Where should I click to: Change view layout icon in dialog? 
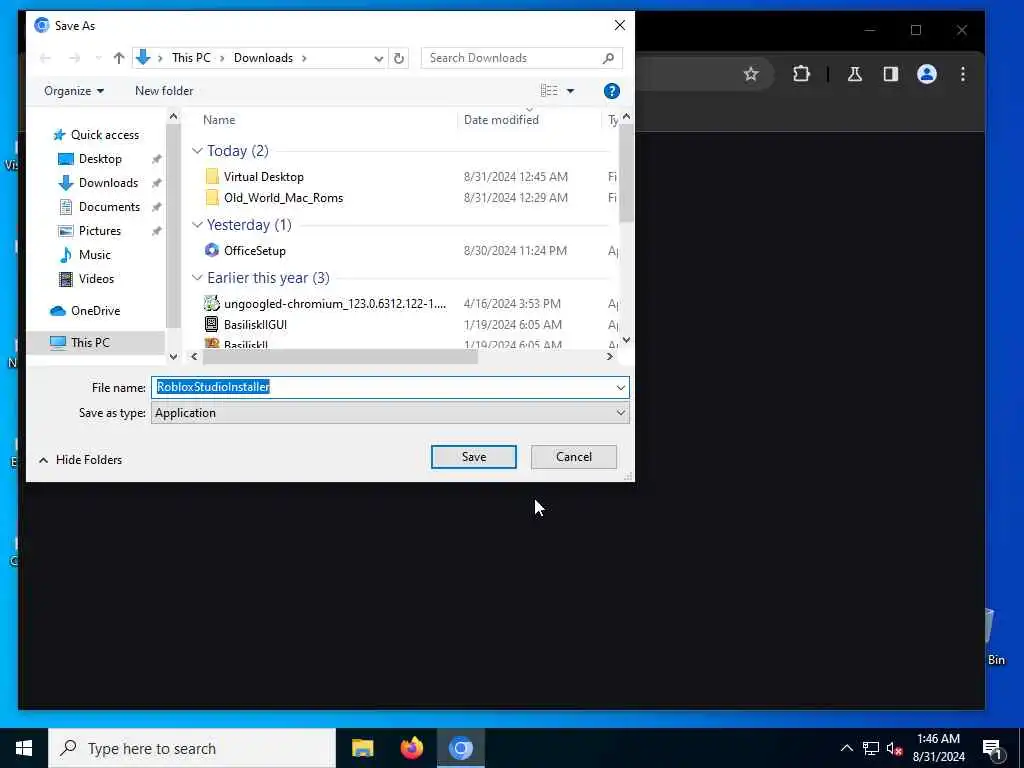click(x=549, y=91)
